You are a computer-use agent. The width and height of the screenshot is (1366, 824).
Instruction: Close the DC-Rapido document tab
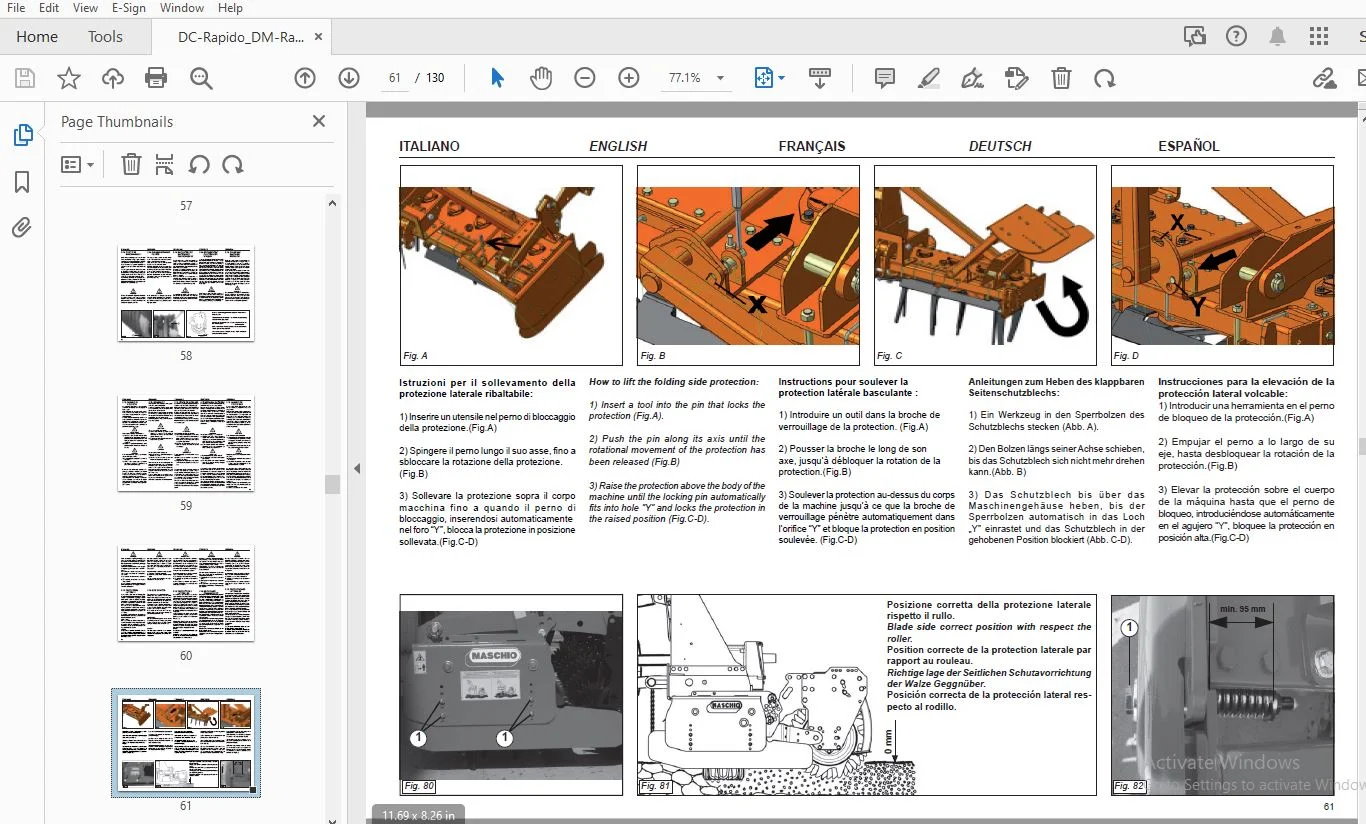point(319,36)
